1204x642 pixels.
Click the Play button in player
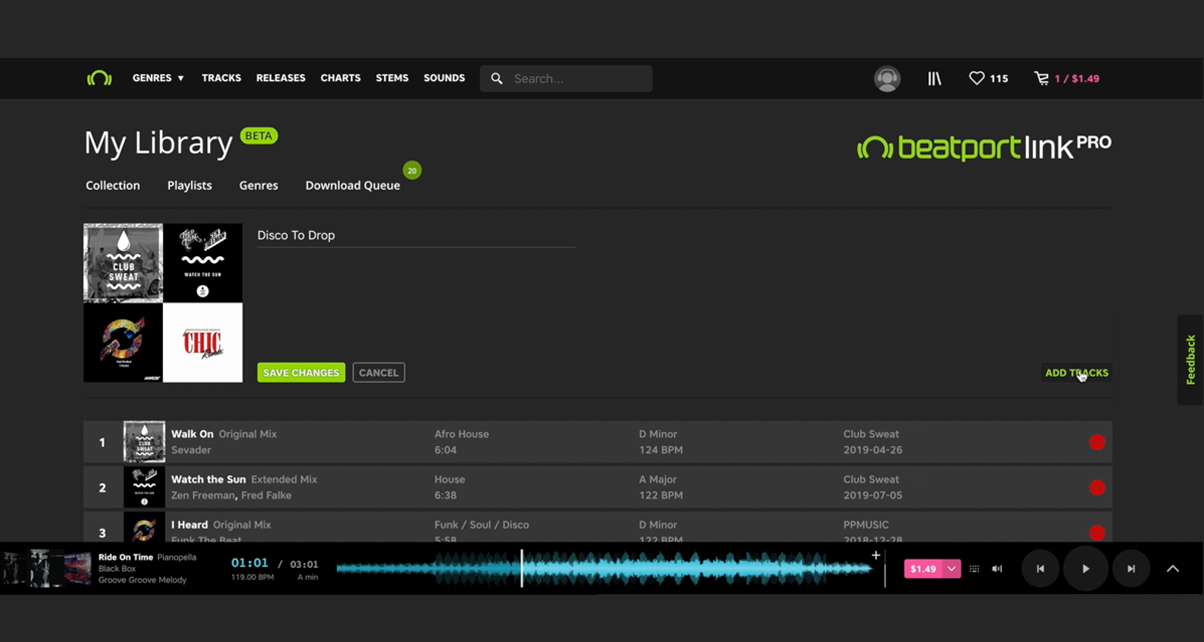pos(1086,569)
